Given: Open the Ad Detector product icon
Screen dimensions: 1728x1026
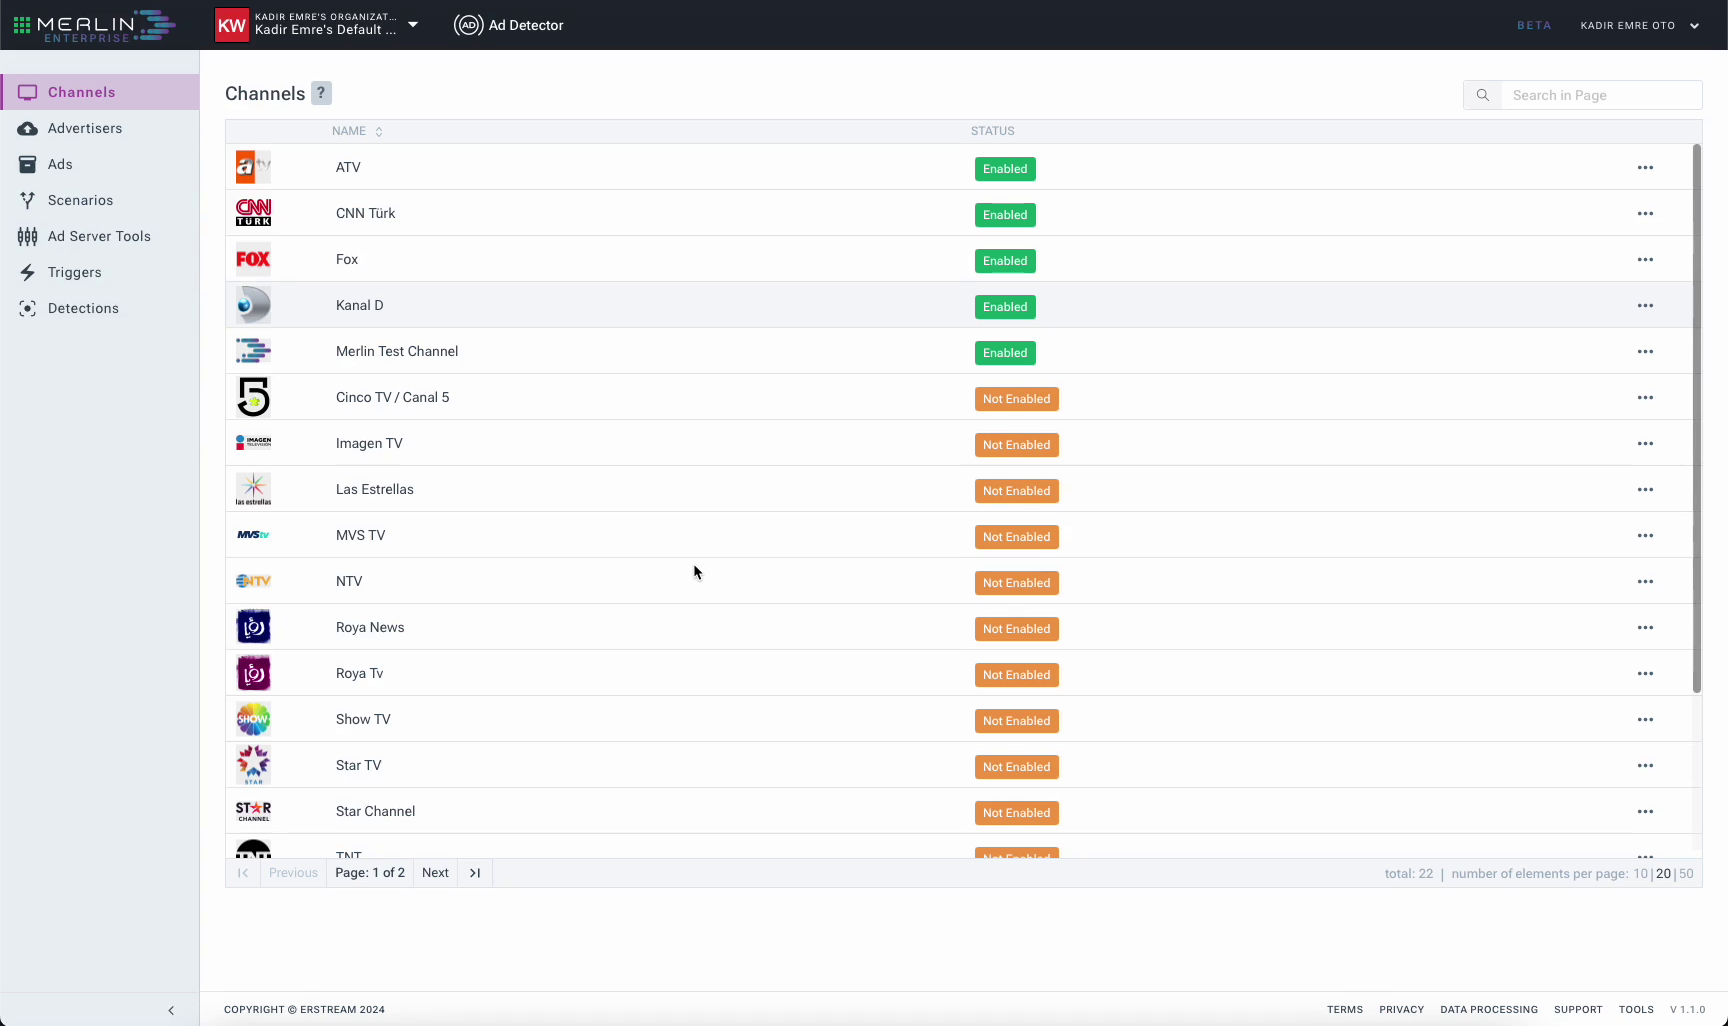Looking at the screenshot, I should coord(468,25).
